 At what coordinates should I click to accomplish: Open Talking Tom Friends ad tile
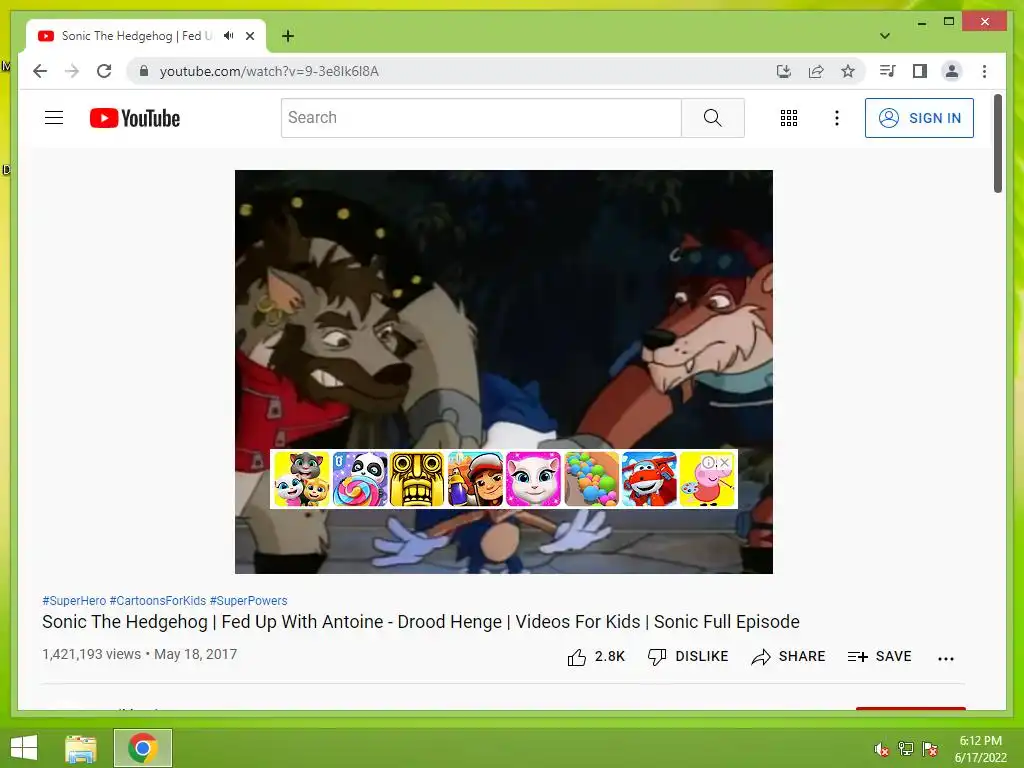302,479
